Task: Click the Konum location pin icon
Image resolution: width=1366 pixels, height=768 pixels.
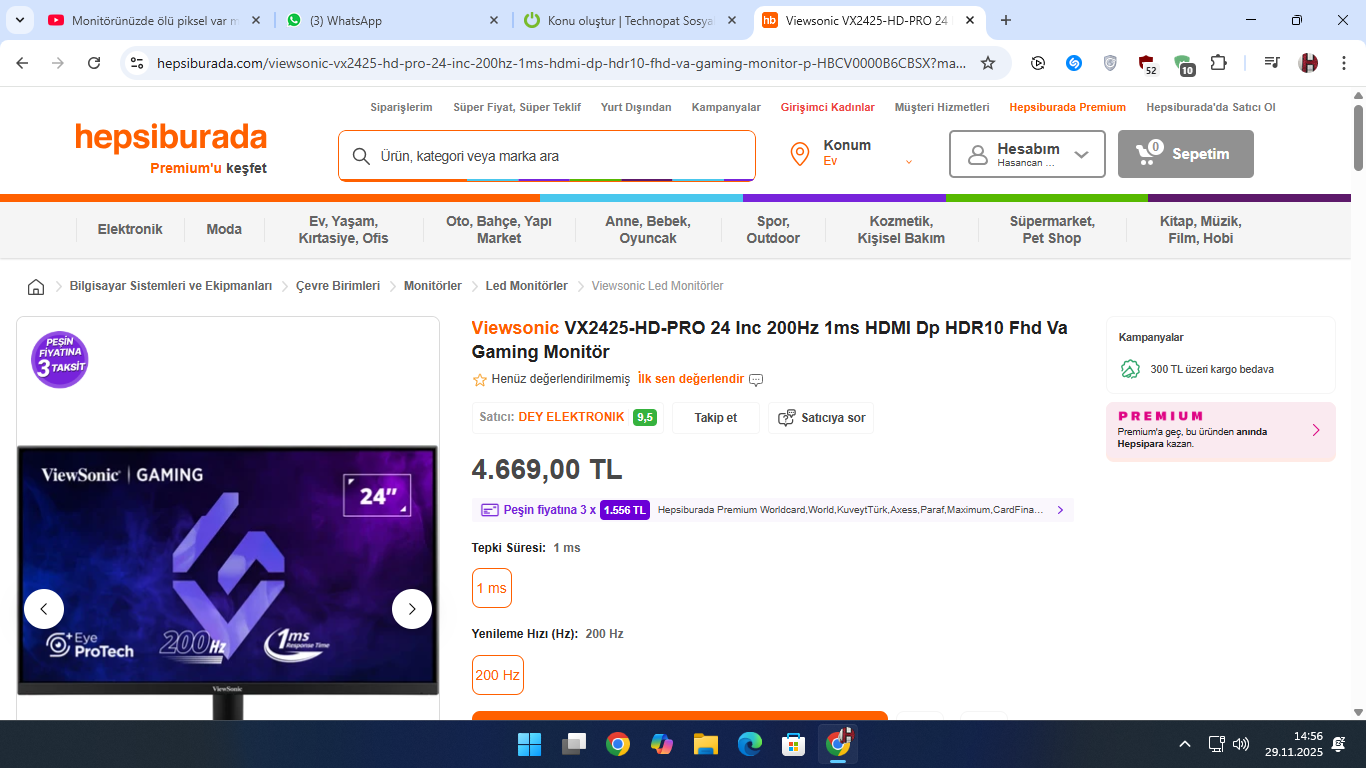Action: coord(799,154)
